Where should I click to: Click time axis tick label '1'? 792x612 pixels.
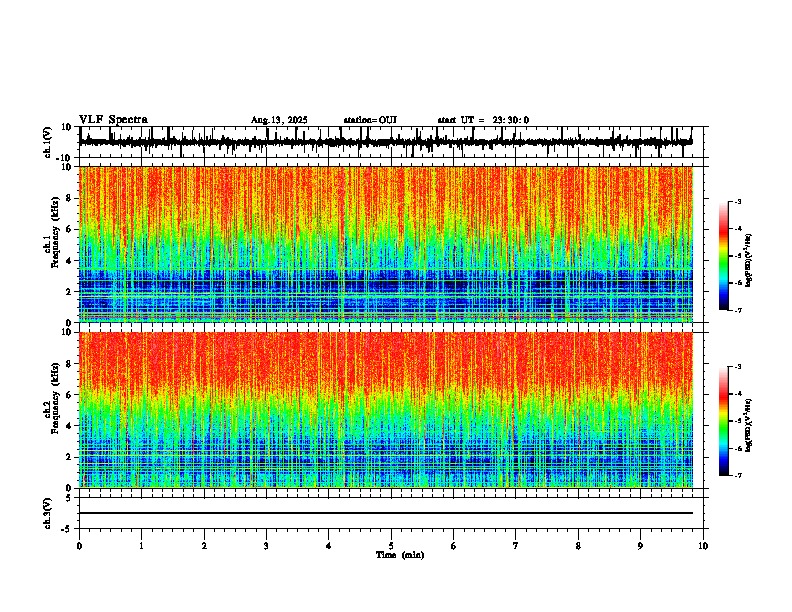coord(141,546)
